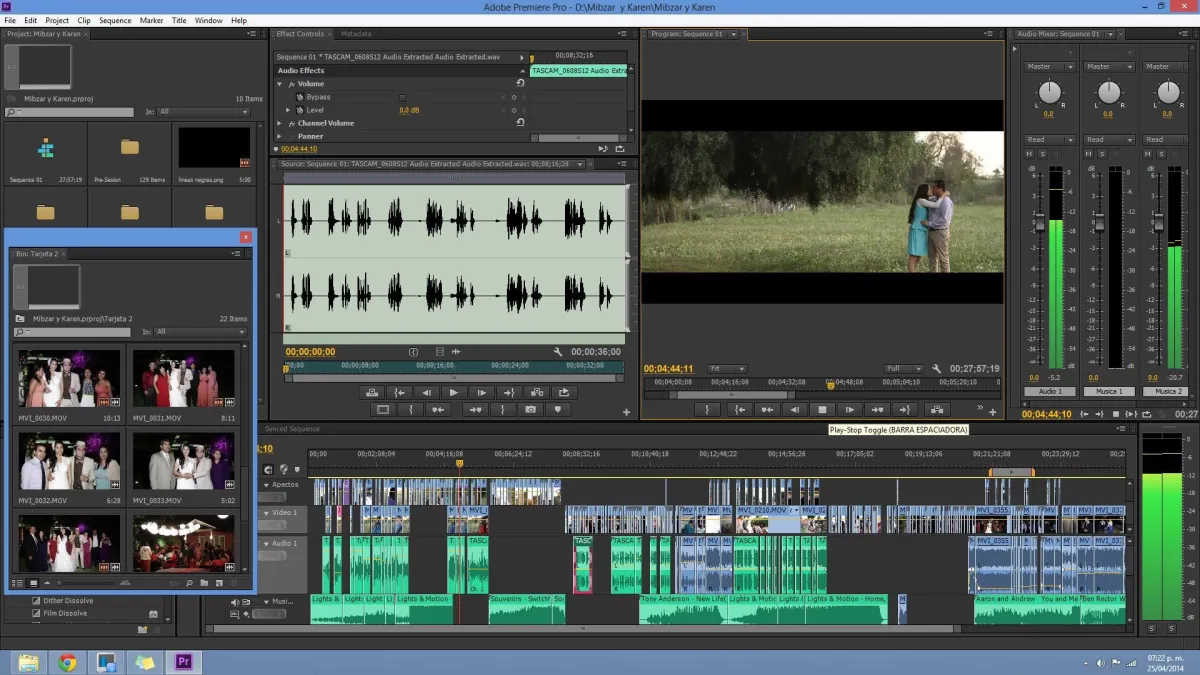Solo the Audio 1 mixer channel

point(1042,154)
